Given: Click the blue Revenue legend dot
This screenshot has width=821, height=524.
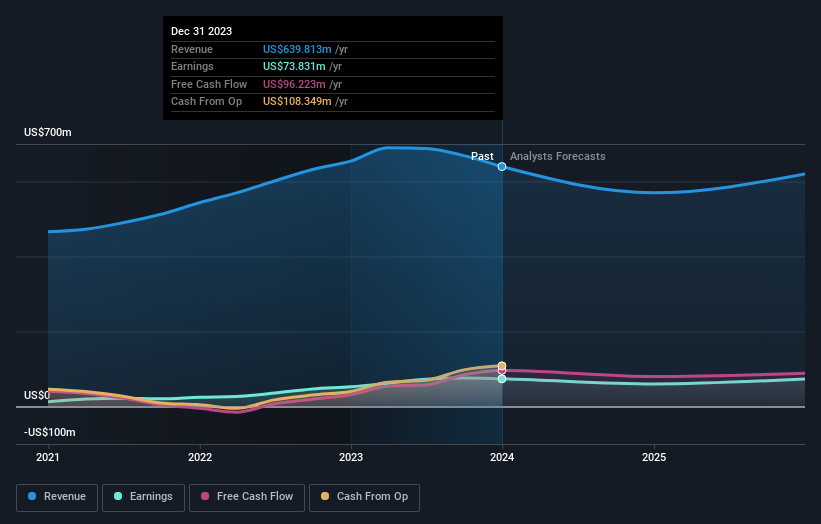Looking at the screenshot, I should tap(32, 496).
